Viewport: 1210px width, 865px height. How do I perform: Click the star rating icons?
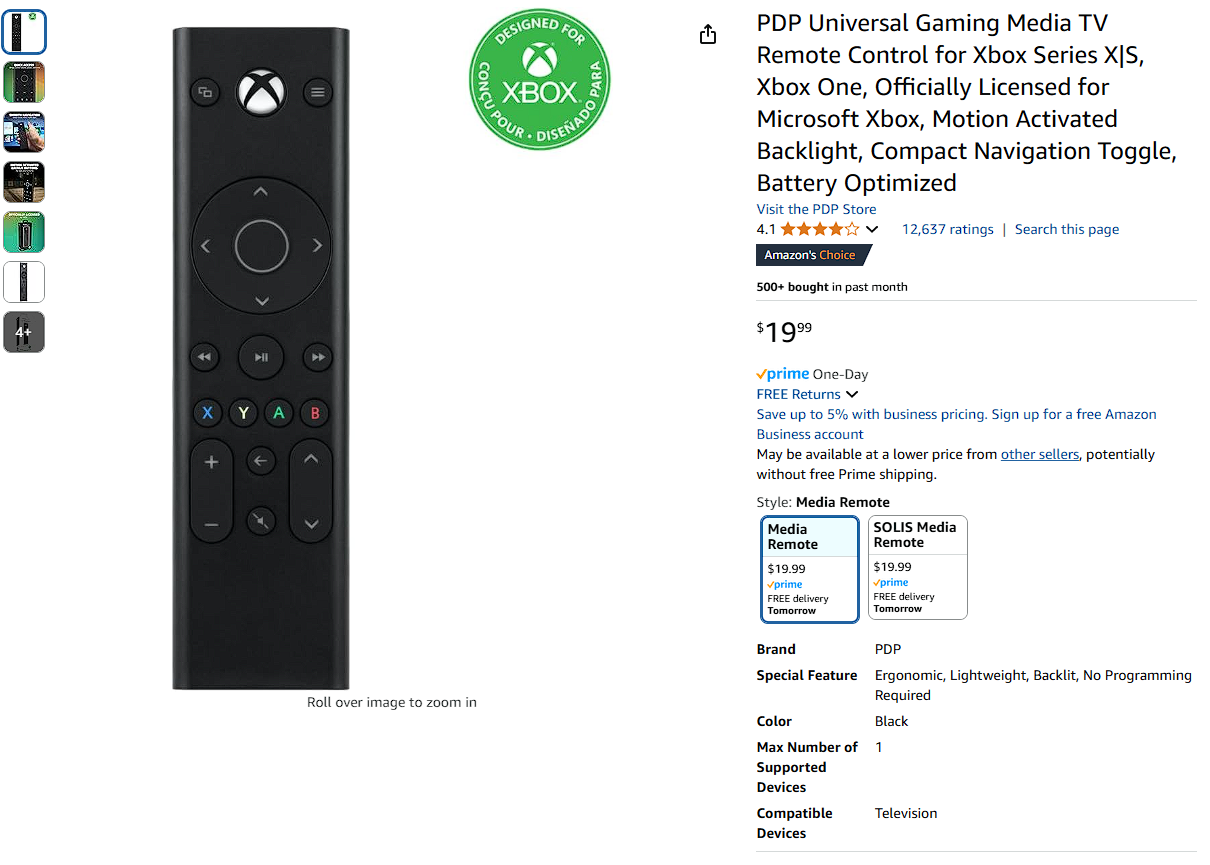pyautogui.click(x=819, y=229)
